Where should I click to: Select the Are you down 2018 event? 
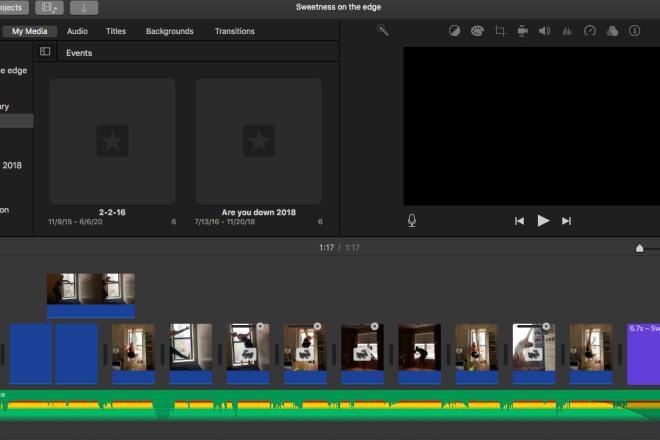258,141
